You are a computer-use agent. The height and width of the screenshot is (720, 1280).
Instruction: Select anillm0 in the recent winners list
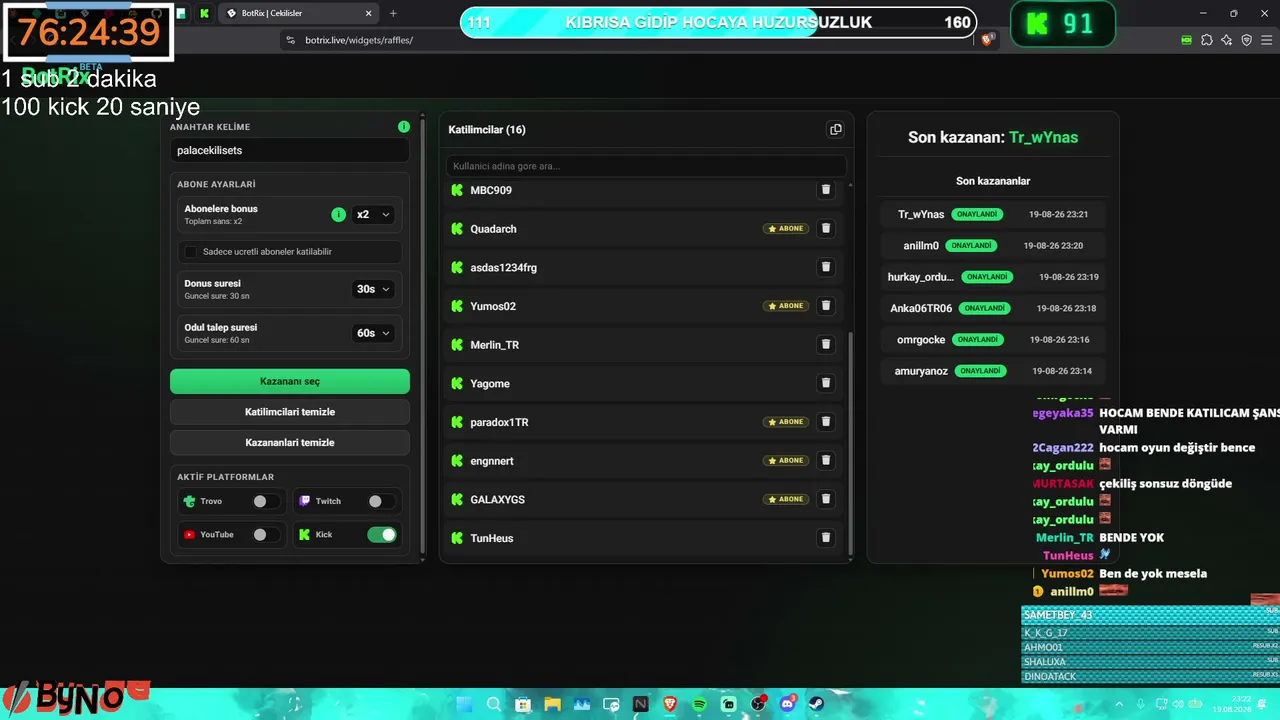pyautogui.click(x=993, y=245)
